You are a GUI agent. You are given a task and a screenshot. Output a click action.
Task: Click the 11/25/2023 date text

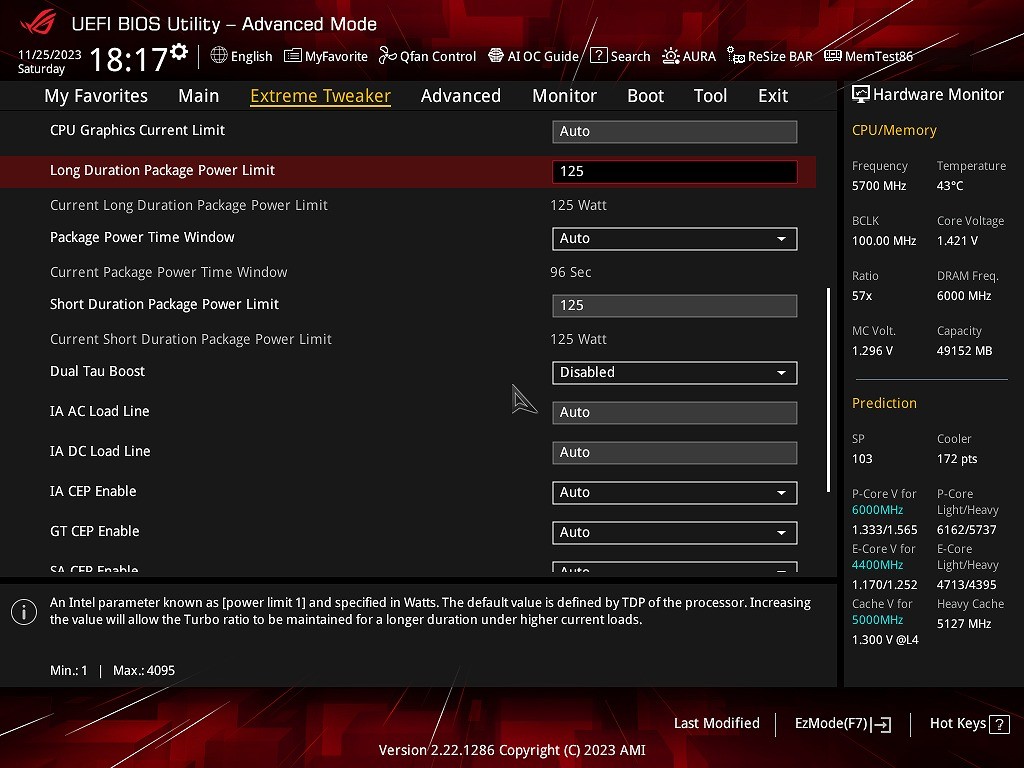[50, 54]
